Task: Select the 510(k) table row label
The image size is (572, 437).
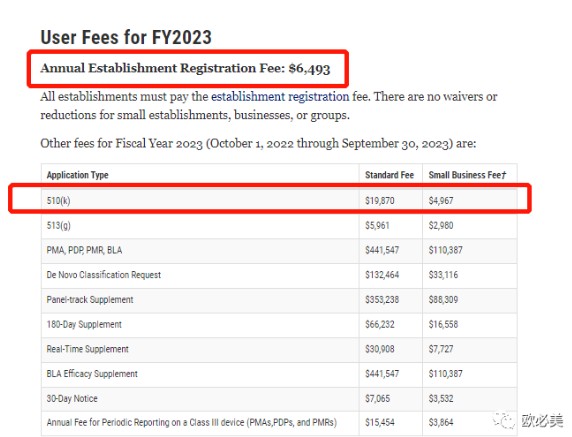Action: (58, 201)
